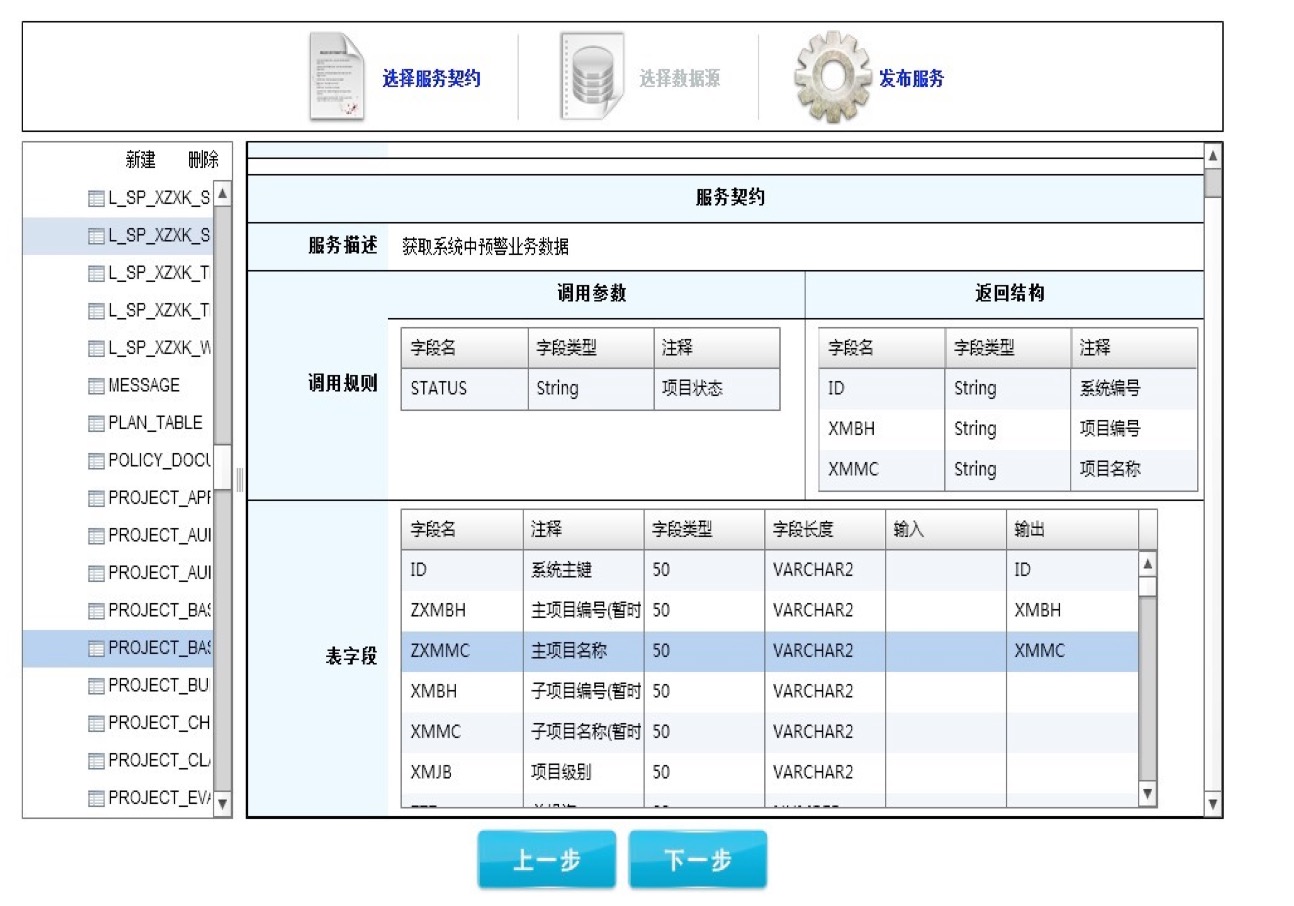The image size is (1294, 906).
Task: Open the 选择服务契约 step
Action: click(x=431, y=79)
